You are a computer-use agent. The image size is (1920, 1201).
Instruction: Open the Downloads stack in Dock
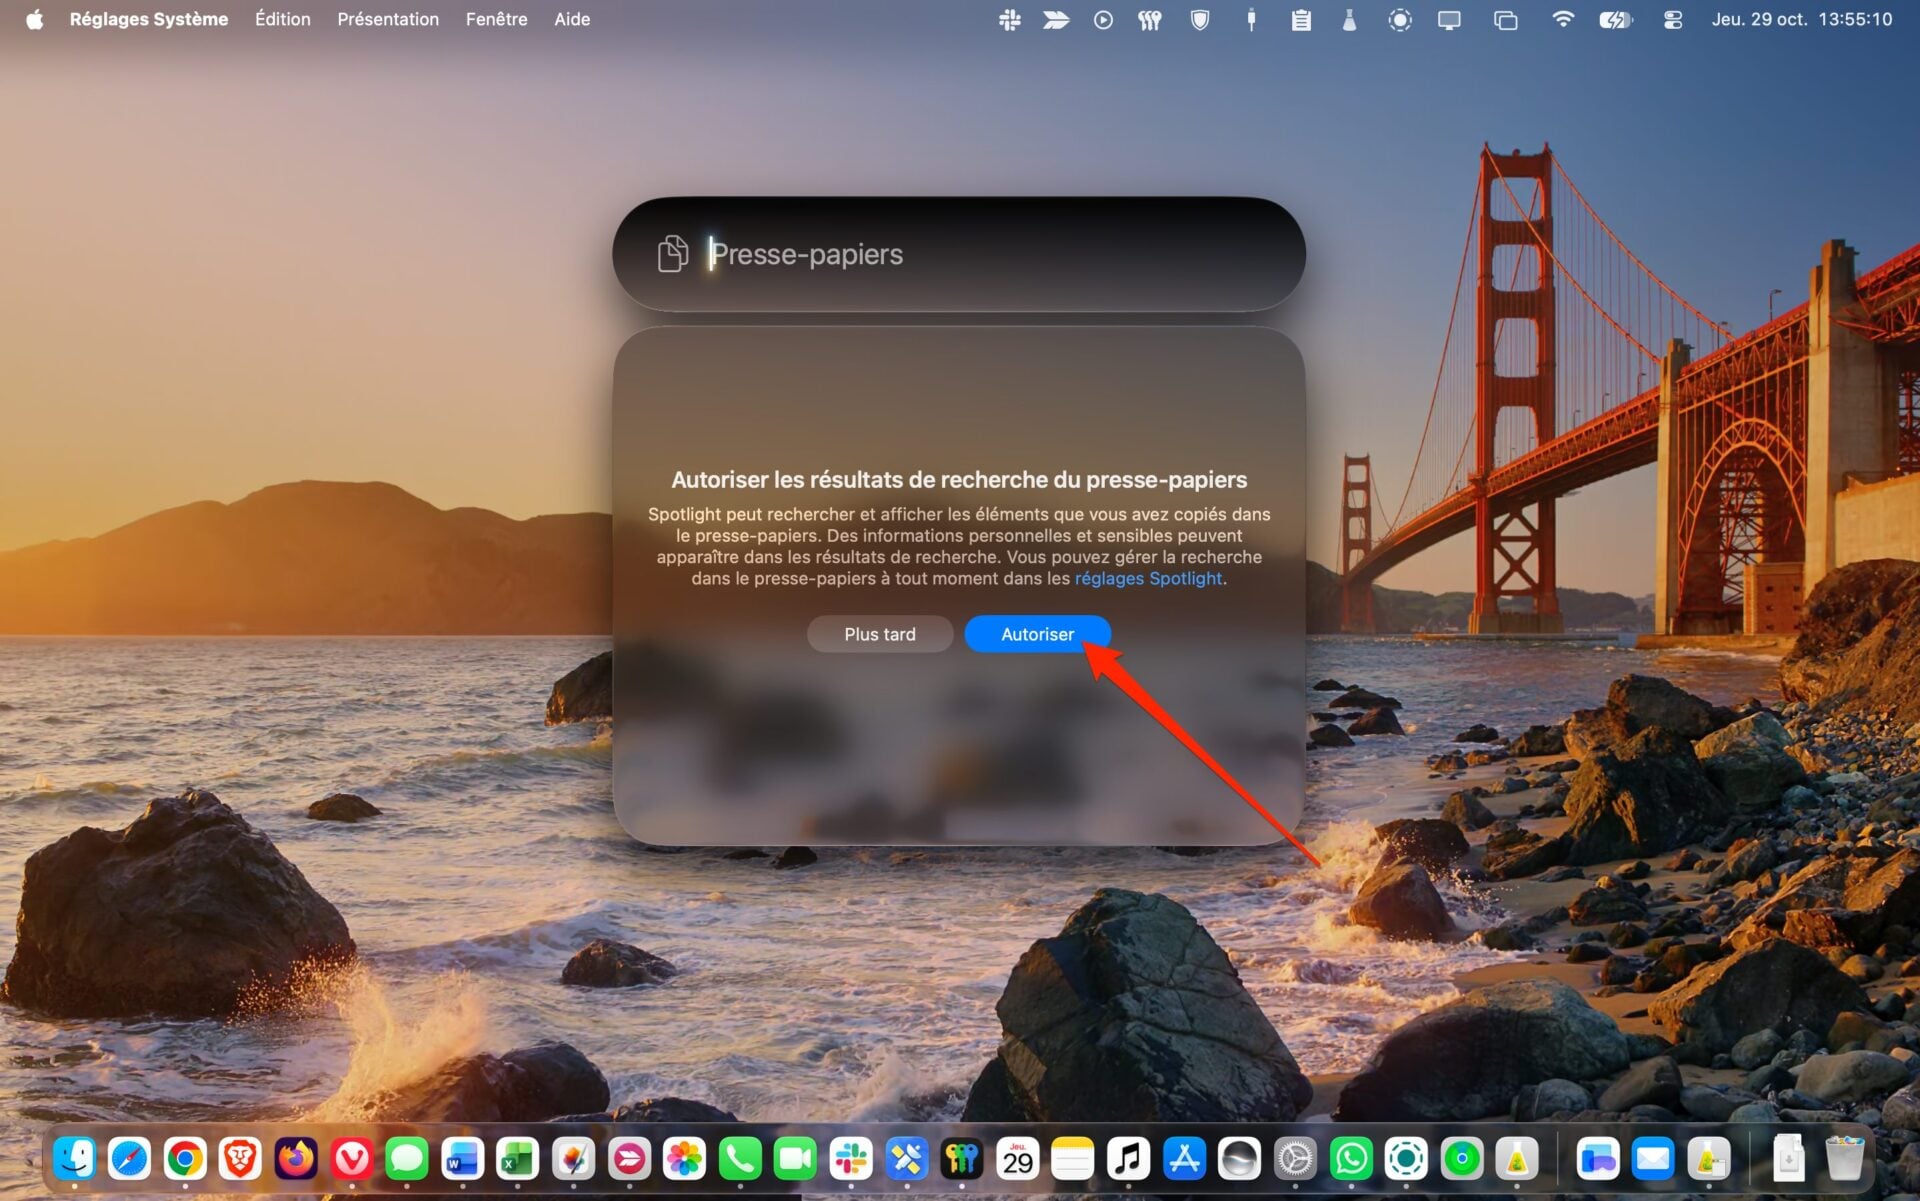pos(1789,1159)
